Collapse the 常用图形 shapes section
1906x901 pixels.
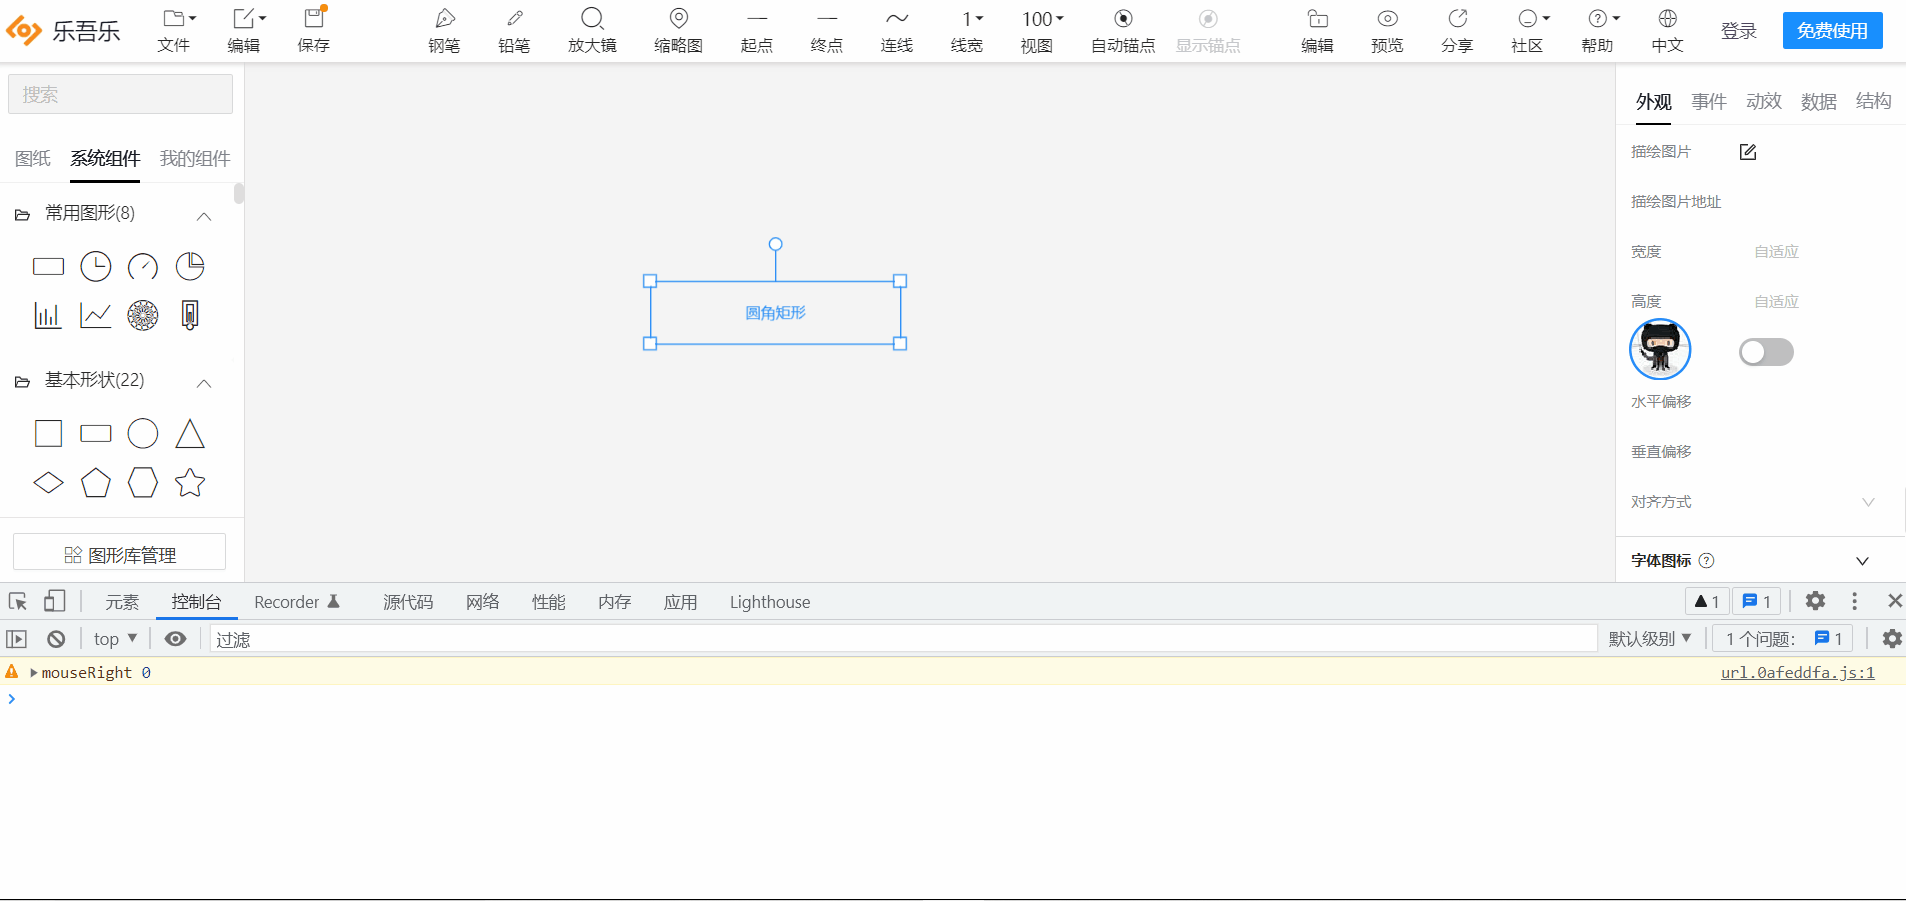[x=203, y=216]
